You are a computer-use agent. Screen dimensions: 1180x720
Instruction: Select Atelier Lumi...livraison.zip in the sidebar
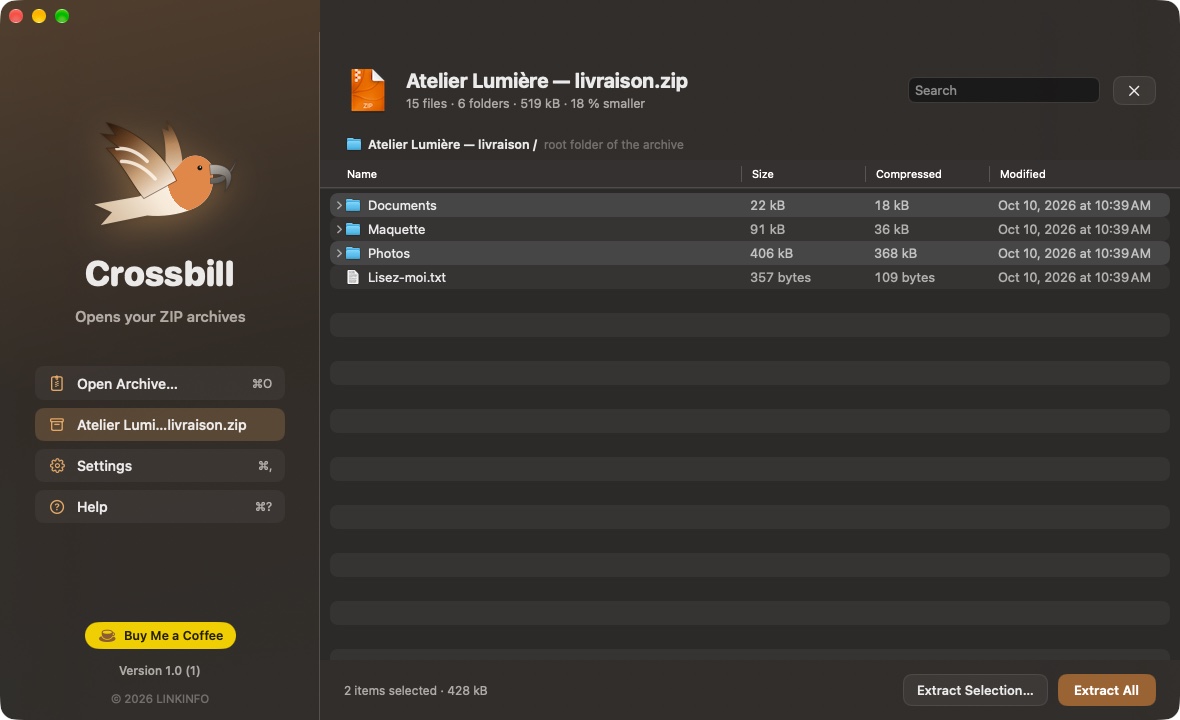(x=160, y=425)
